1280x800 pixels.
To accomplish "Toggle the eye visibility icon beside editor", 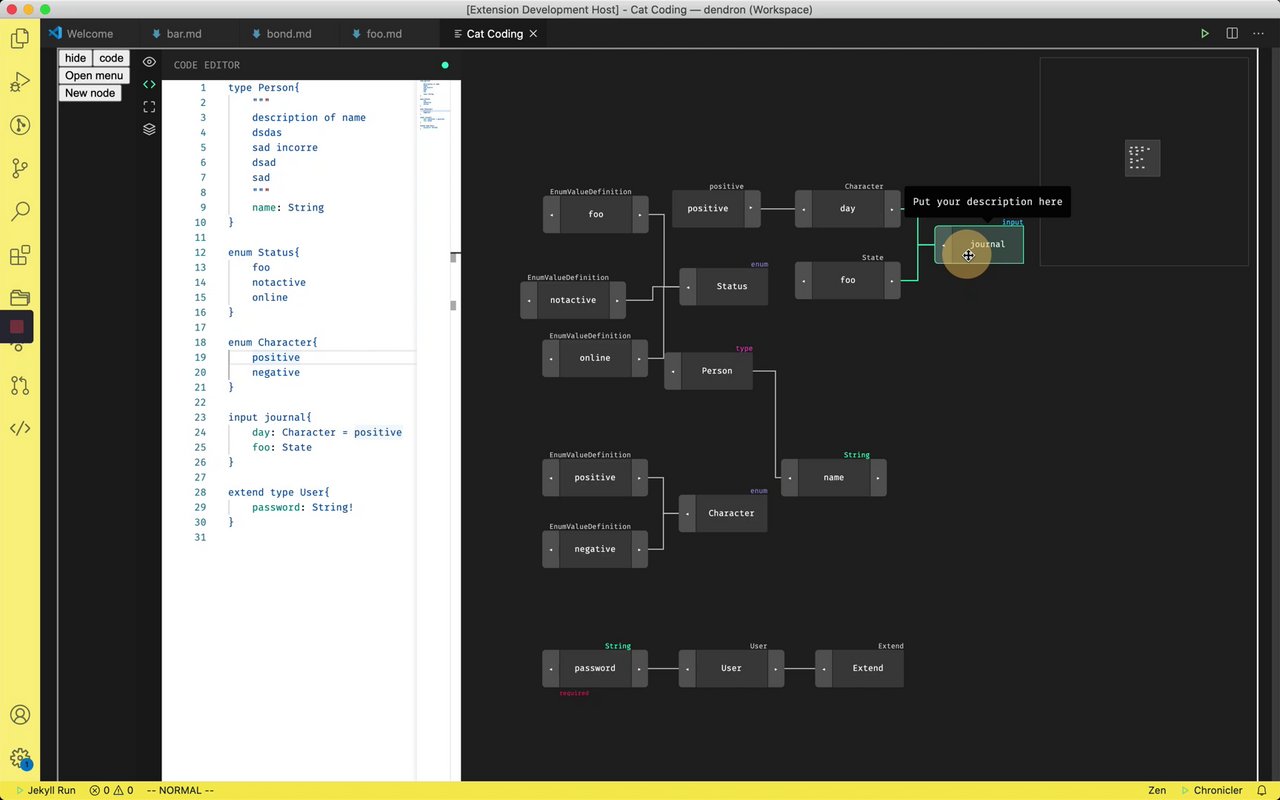I will [x=149, y=62].
